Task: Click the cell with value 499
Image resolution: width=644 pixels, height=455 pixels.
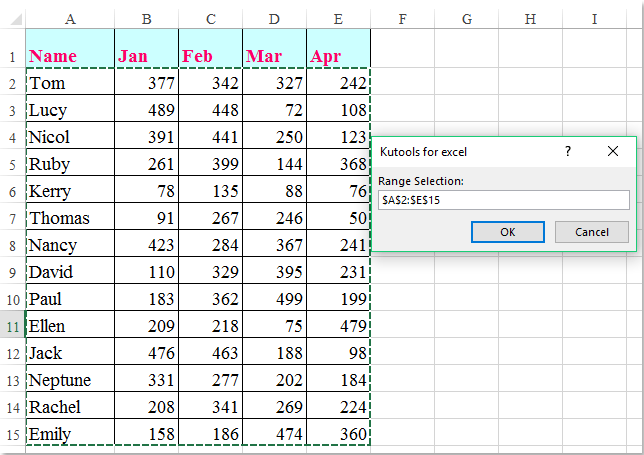Action: coord(274,299)
